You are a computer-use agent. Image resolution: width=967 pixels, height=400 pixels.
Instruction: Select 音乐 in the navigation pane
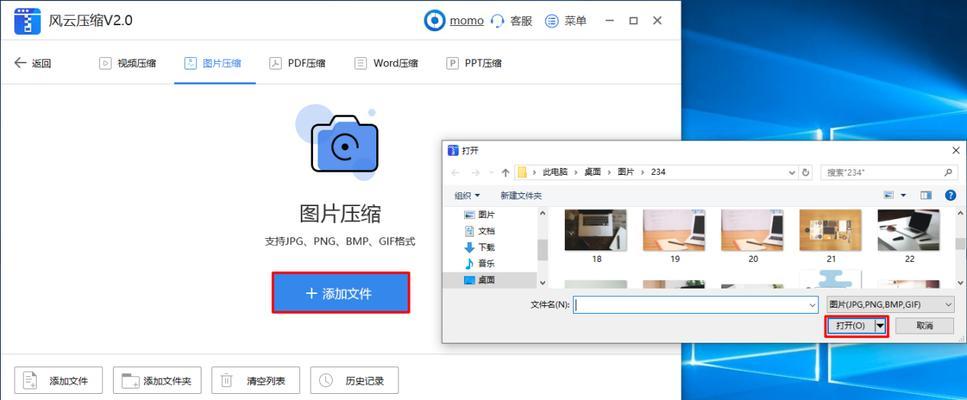click(479, 263)
